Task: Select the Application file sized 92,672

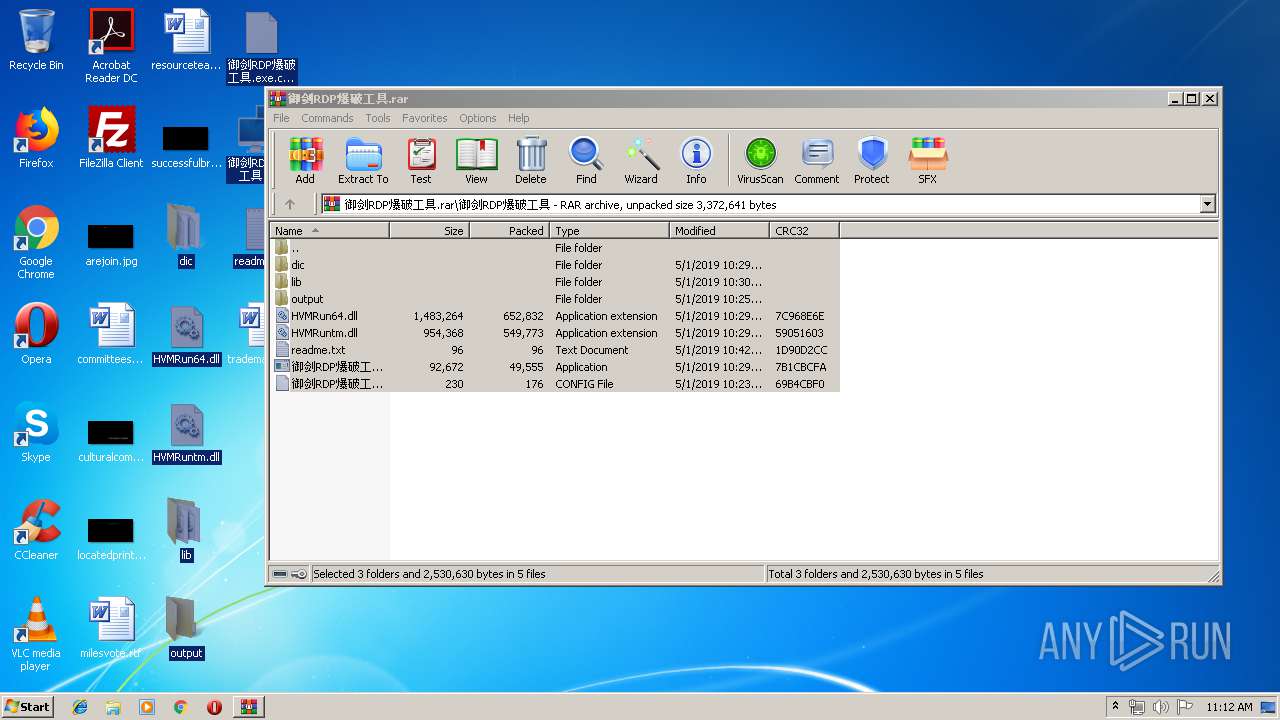Action: click(x=555, y=367)
